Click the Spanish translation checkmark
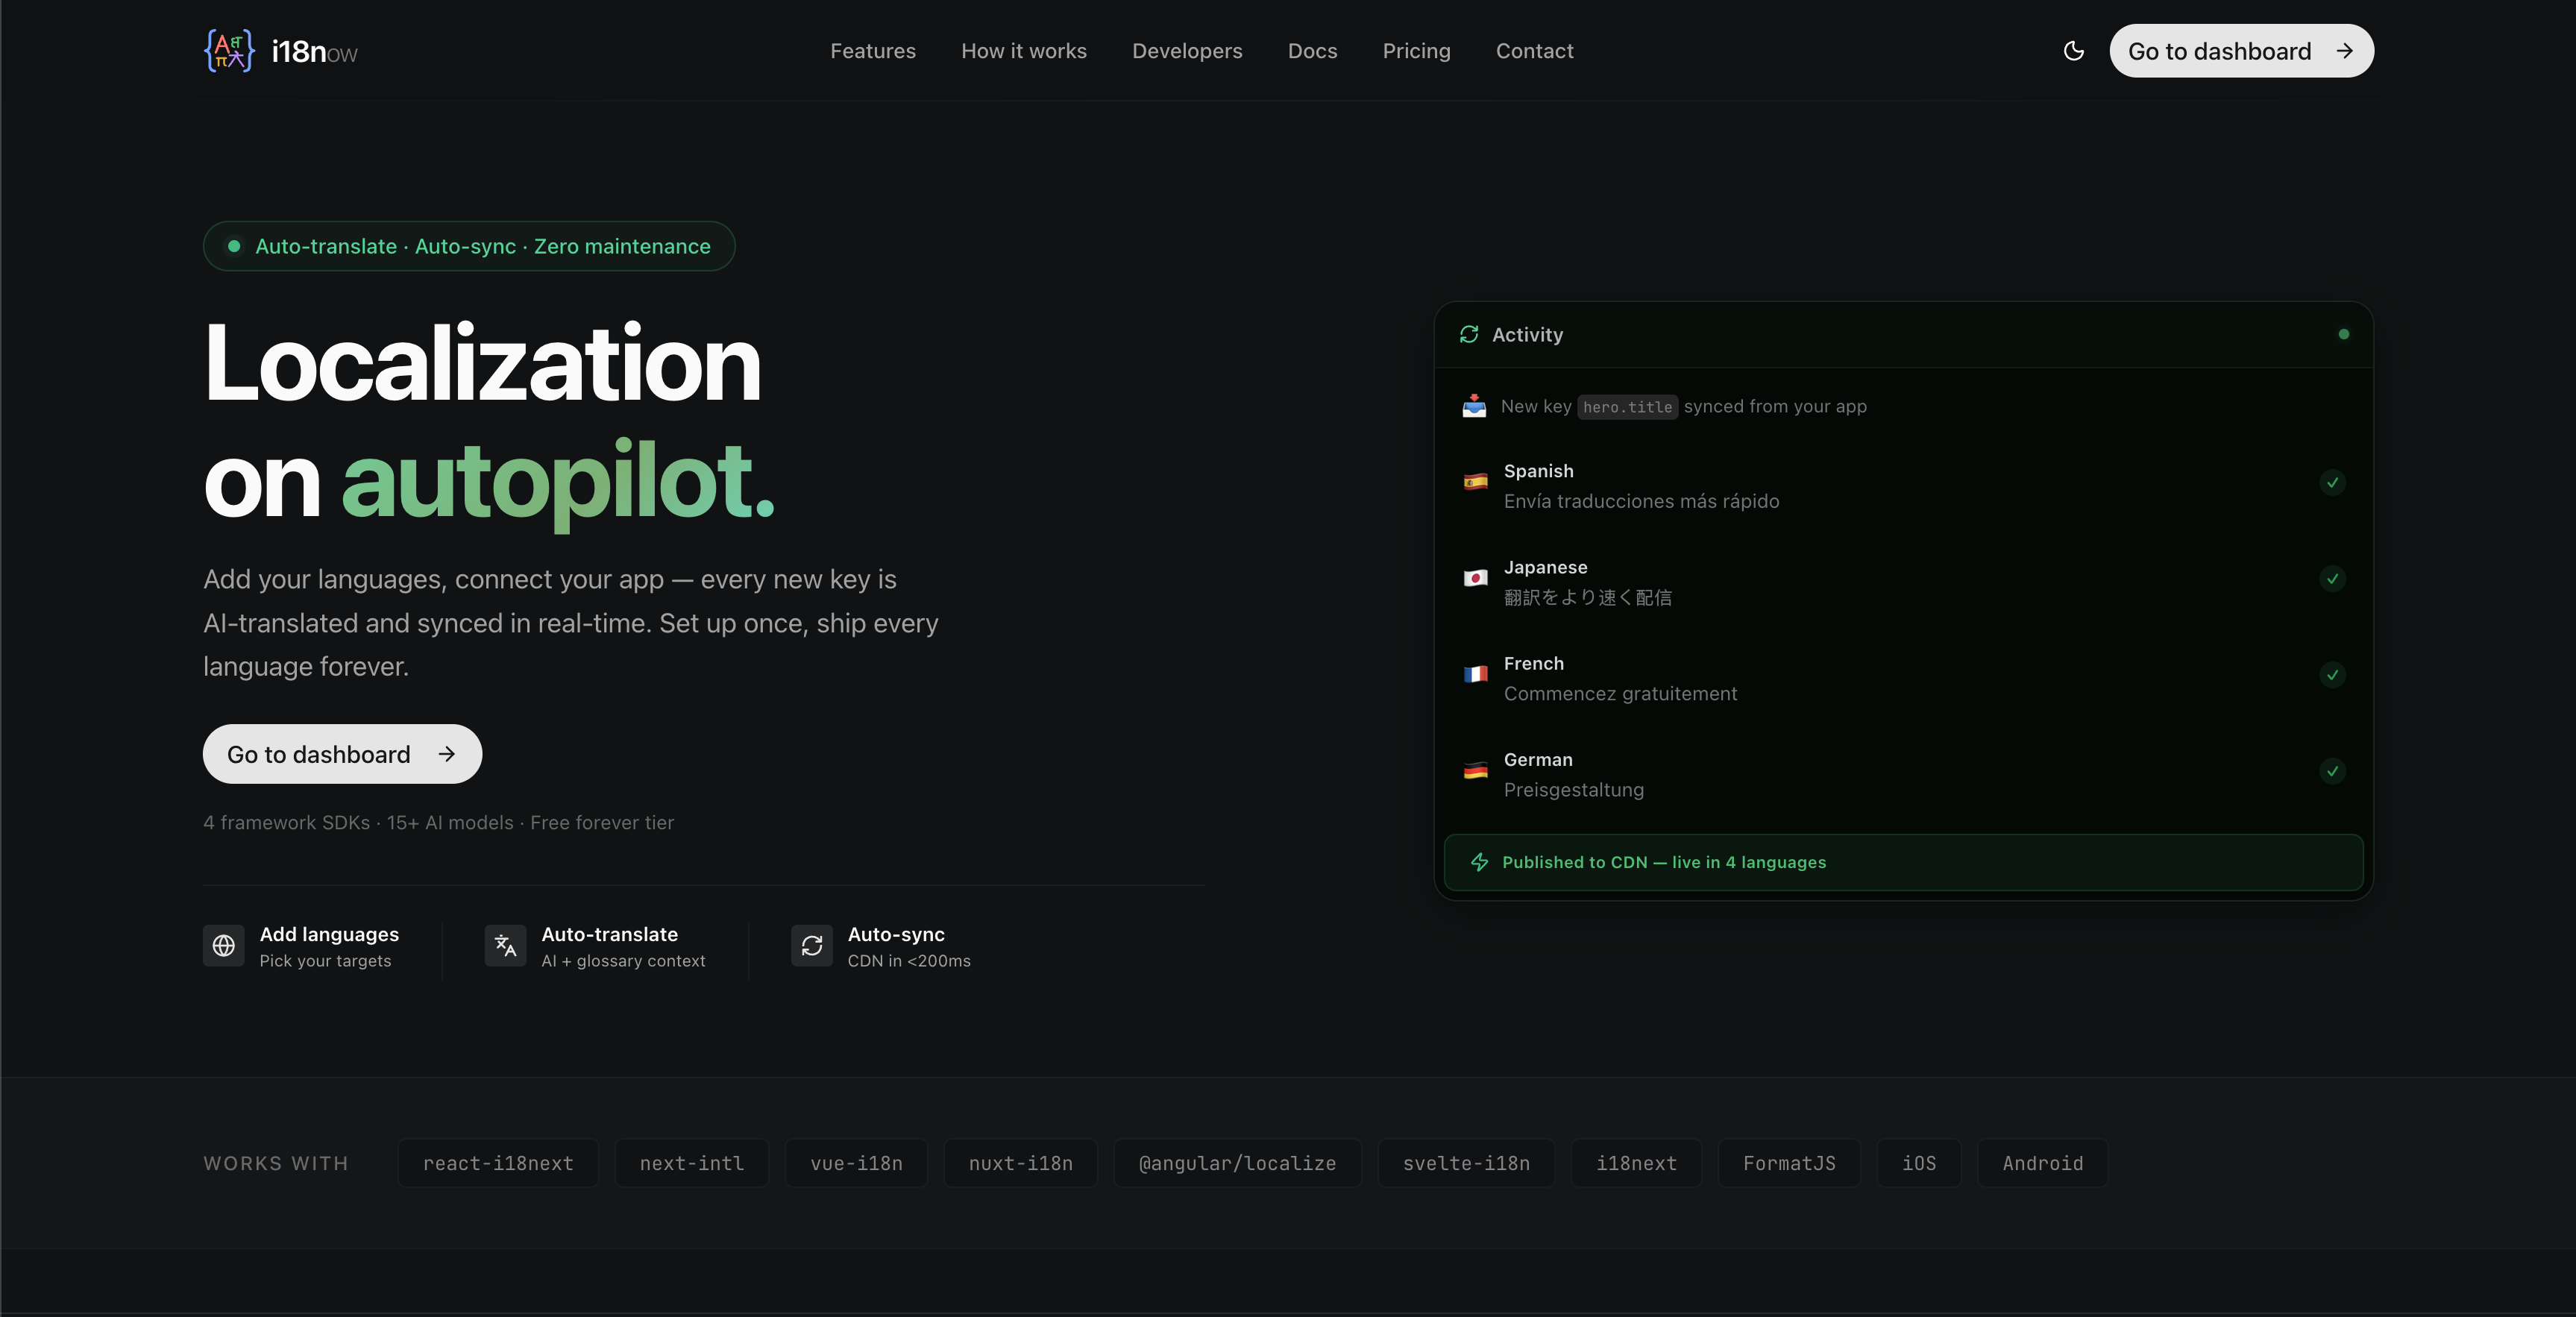 click(2332, 483)
